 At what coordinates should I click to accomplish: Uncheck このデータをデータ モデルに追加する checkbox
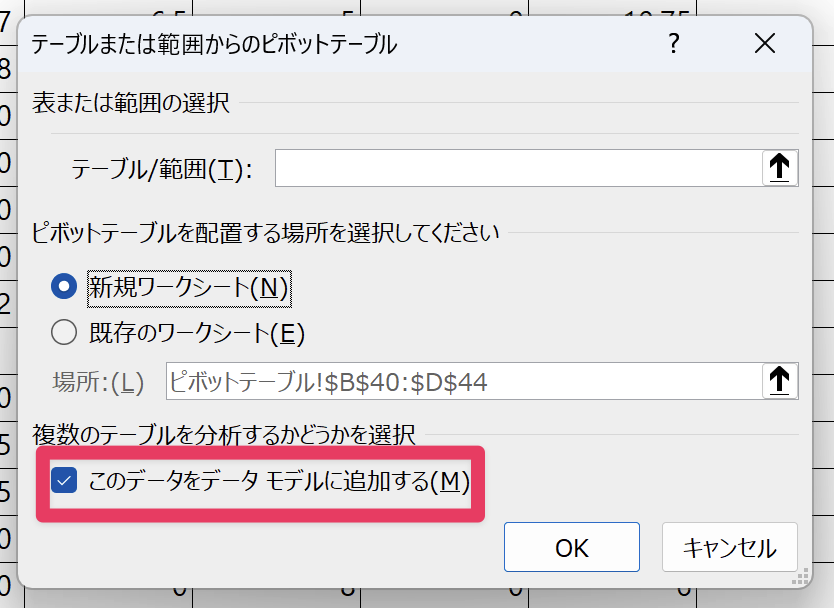64,482
